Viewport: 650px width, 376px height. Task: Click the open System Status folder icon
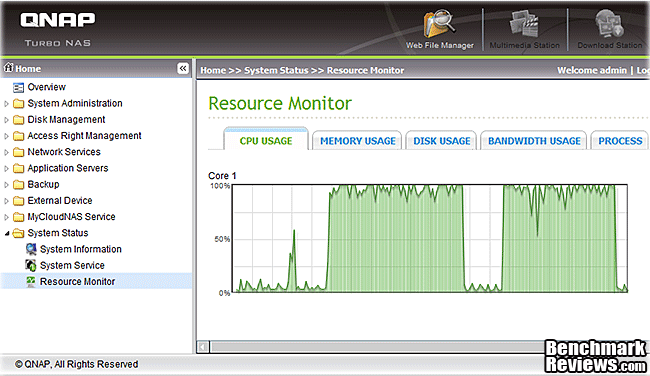point(18,233)
